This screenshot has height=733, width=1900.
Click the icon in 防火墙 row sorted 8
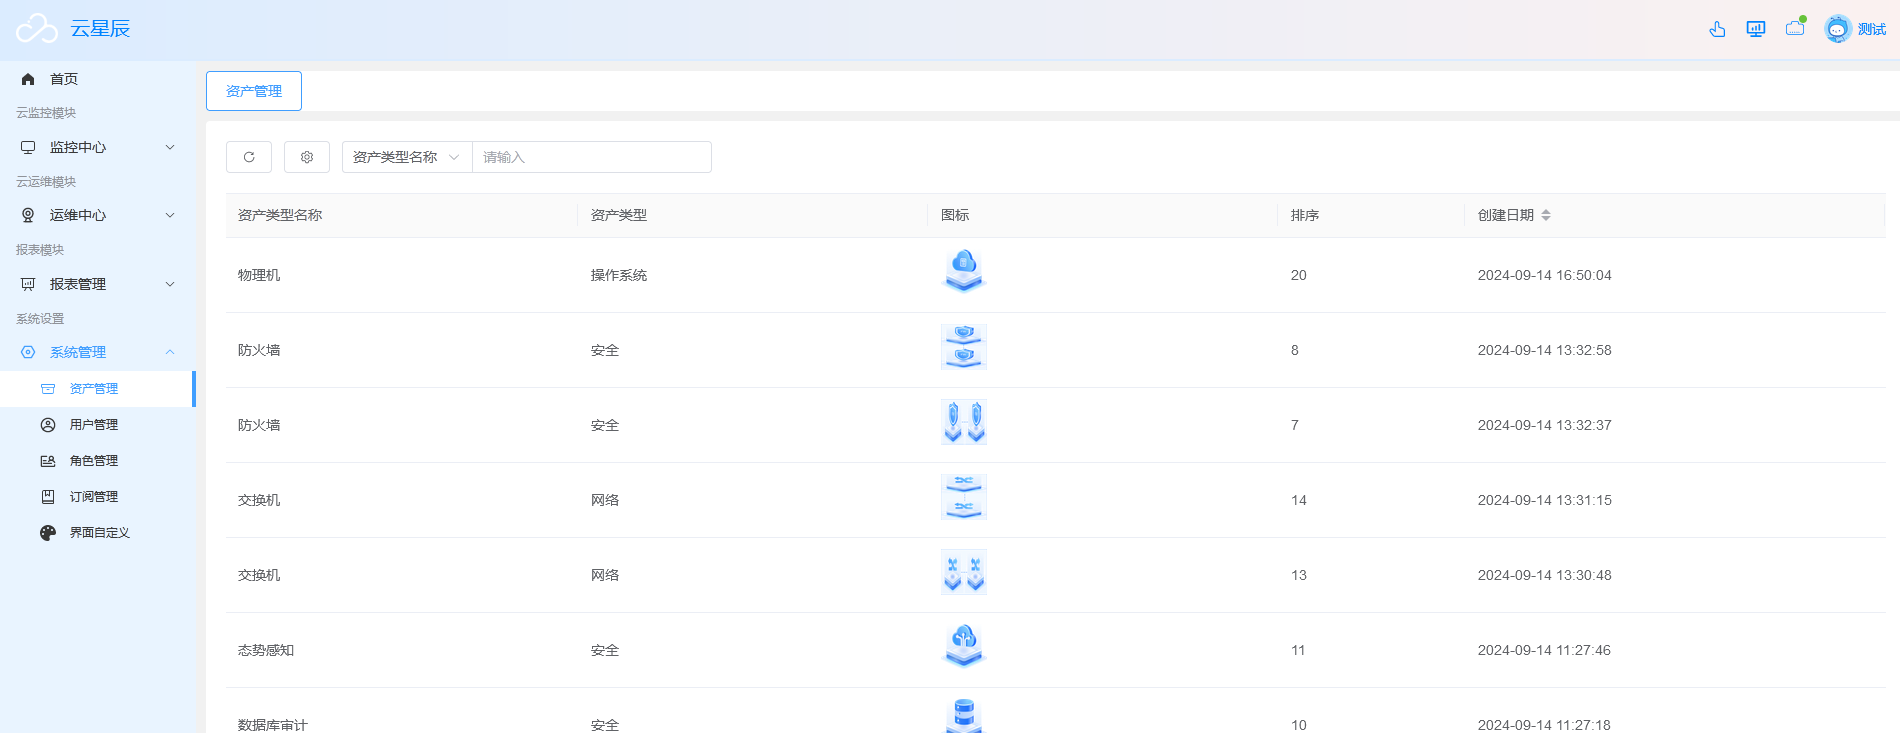point(964,347)
